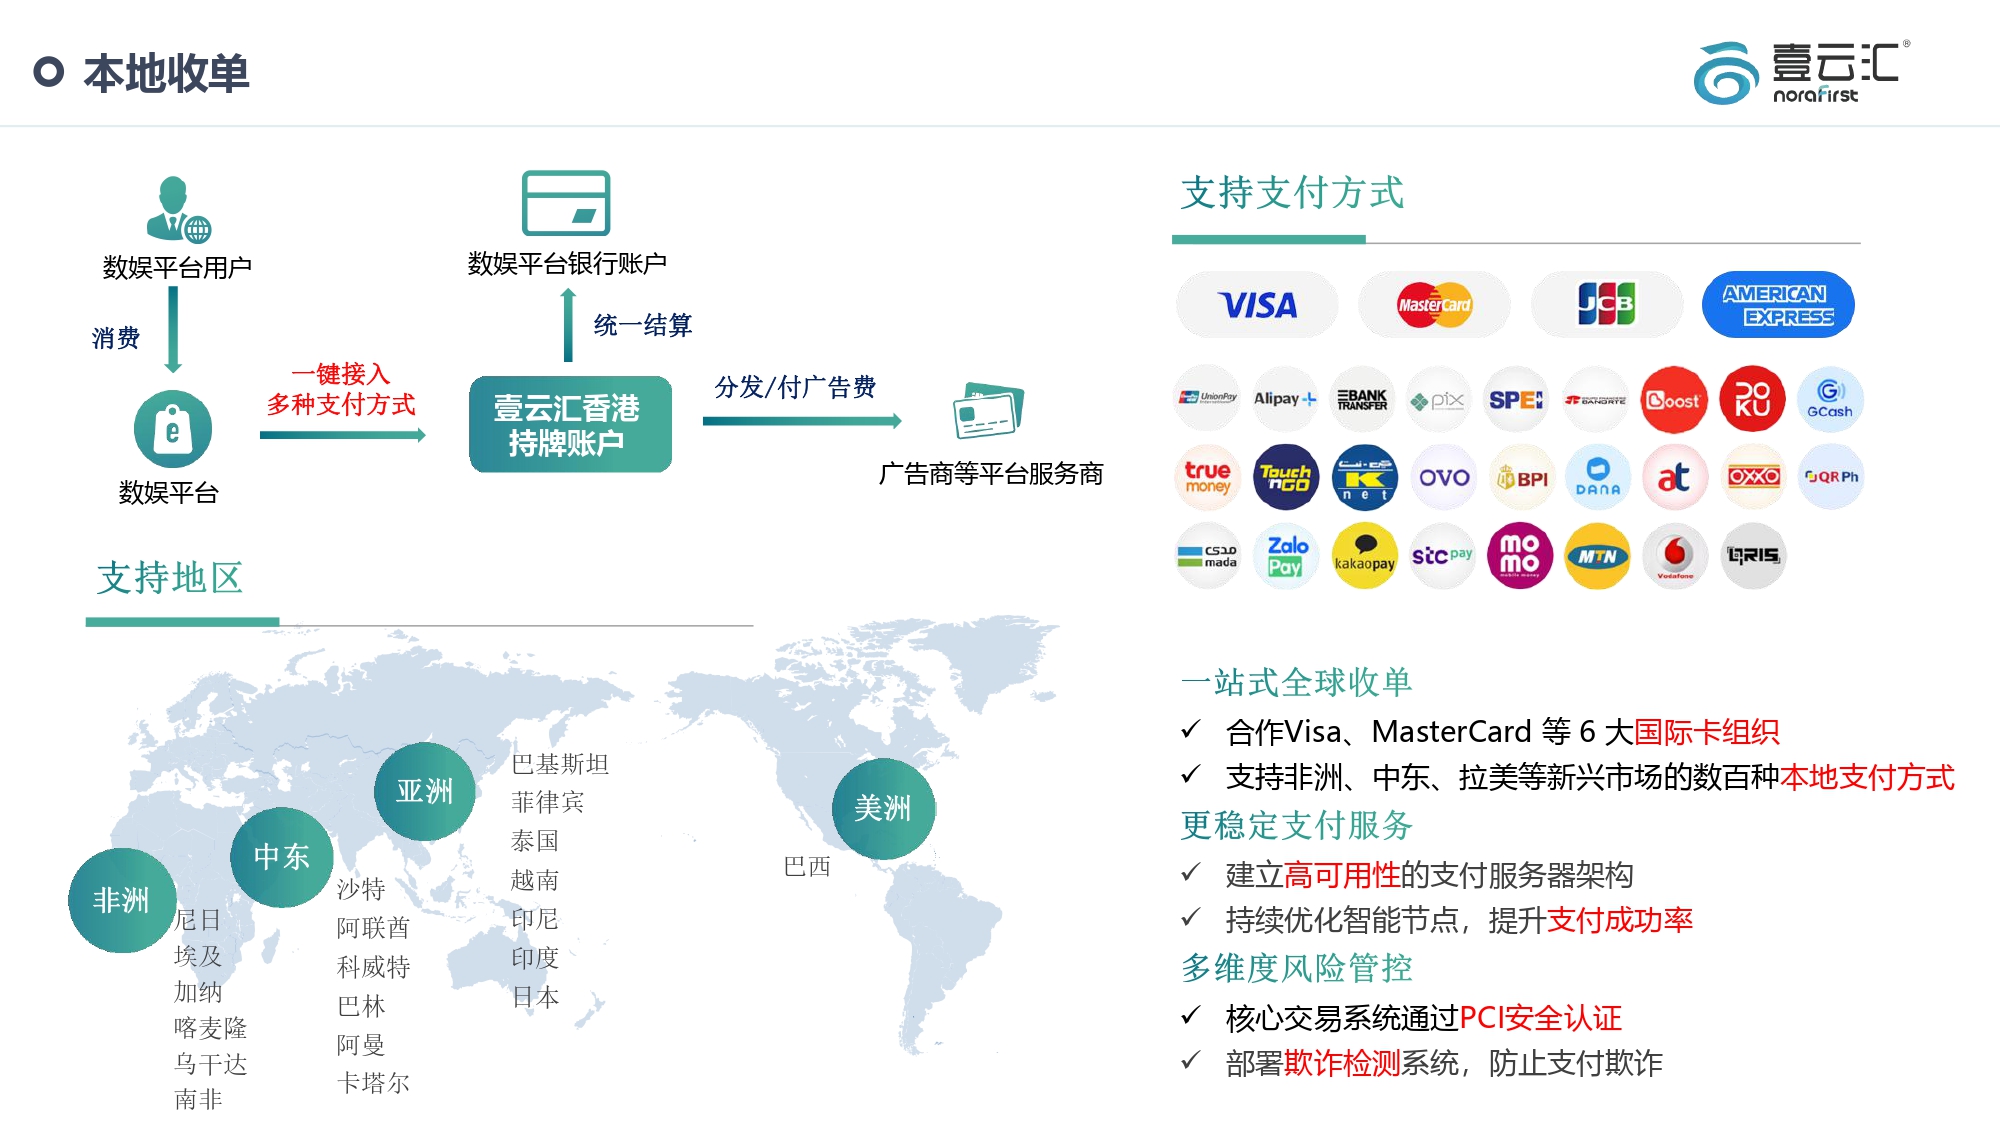Click the norafirst company logo
2000x1125 pixels.
pyautogui.click(x=1800, y=72)
